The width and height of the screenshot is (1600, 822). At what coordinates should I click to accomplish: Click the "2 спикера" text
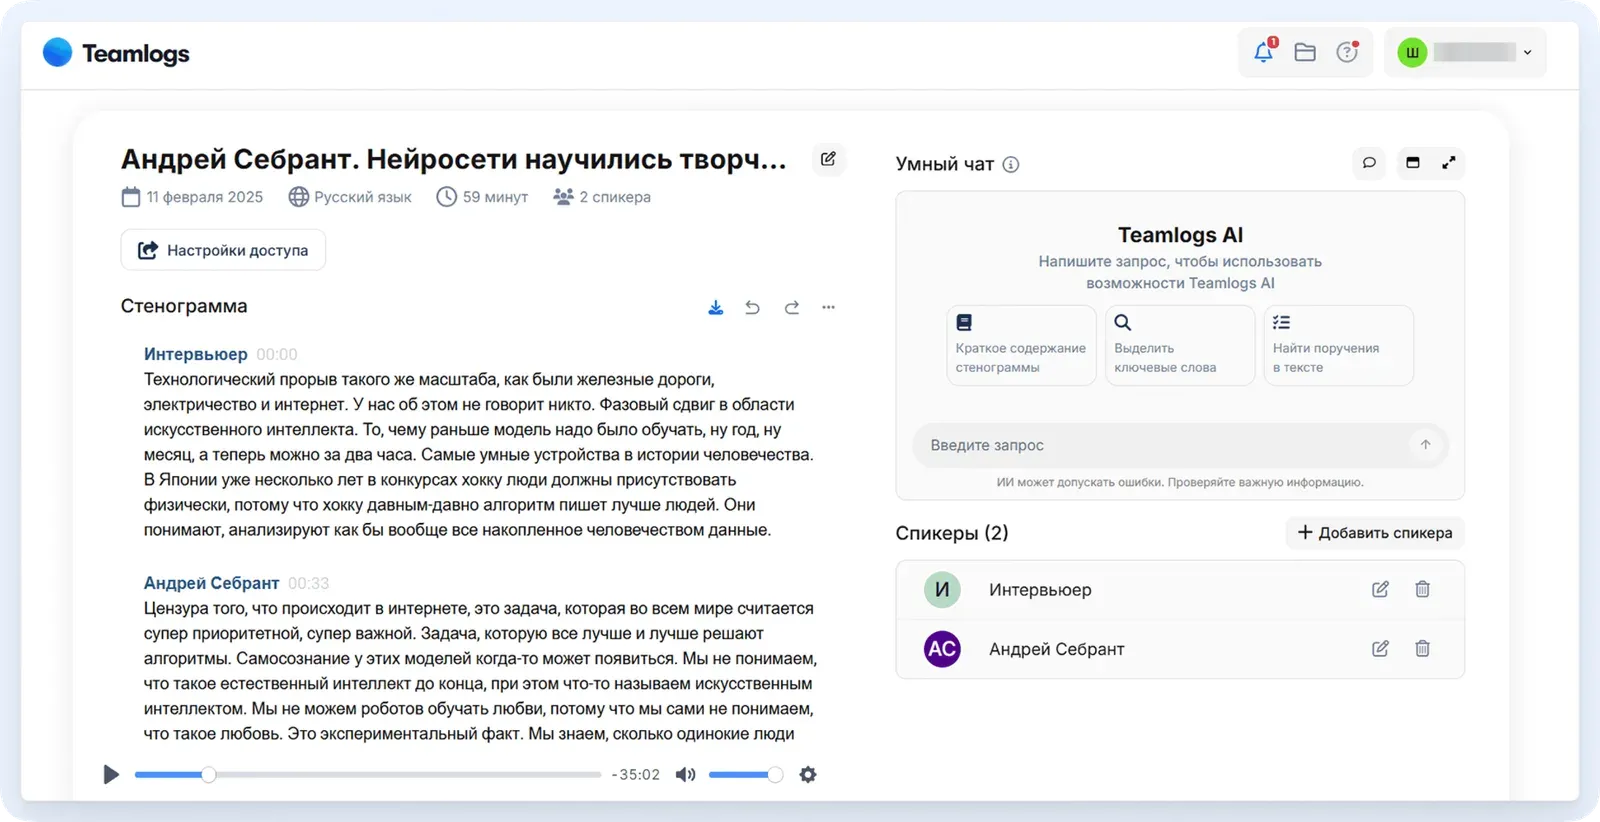615,197
